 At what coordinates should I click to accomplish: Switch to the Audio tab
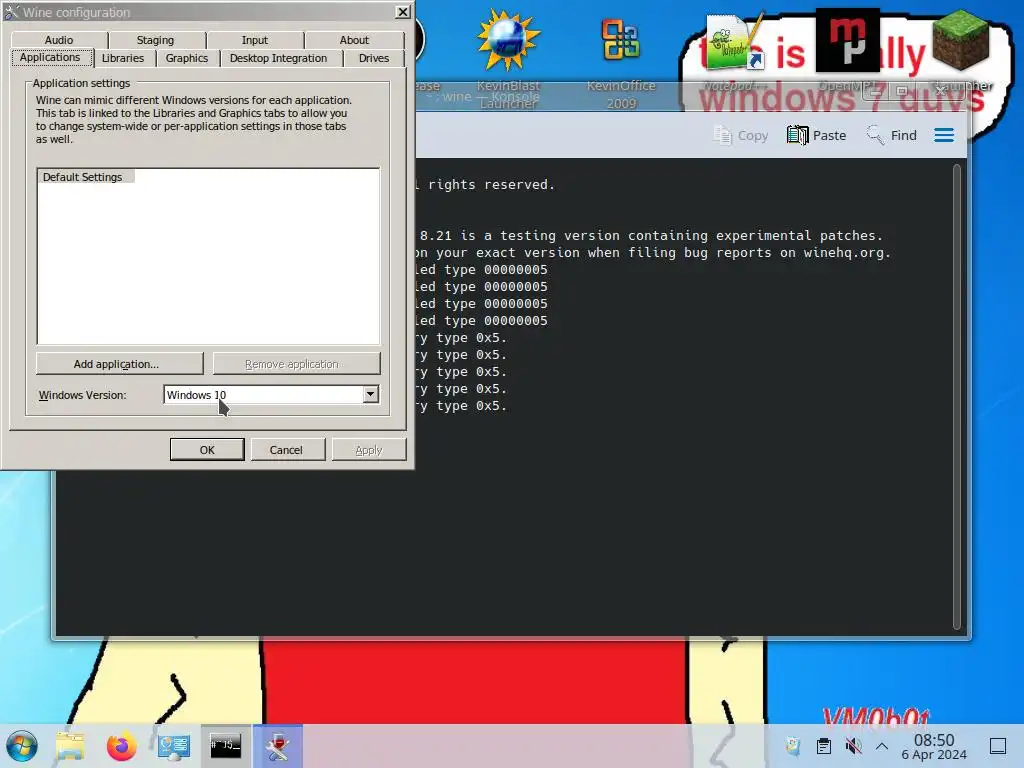coord(59,40)
